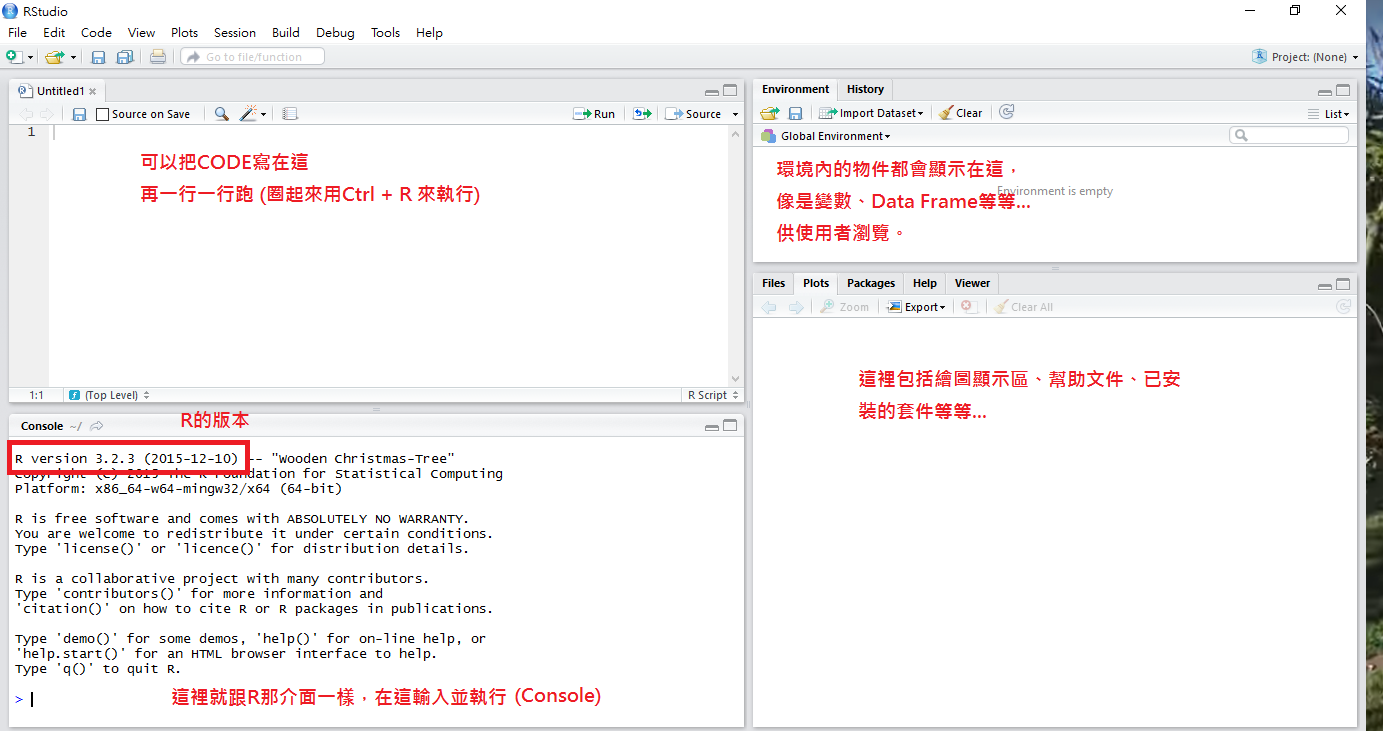Click the Open File folder icon

pos(54,57)
